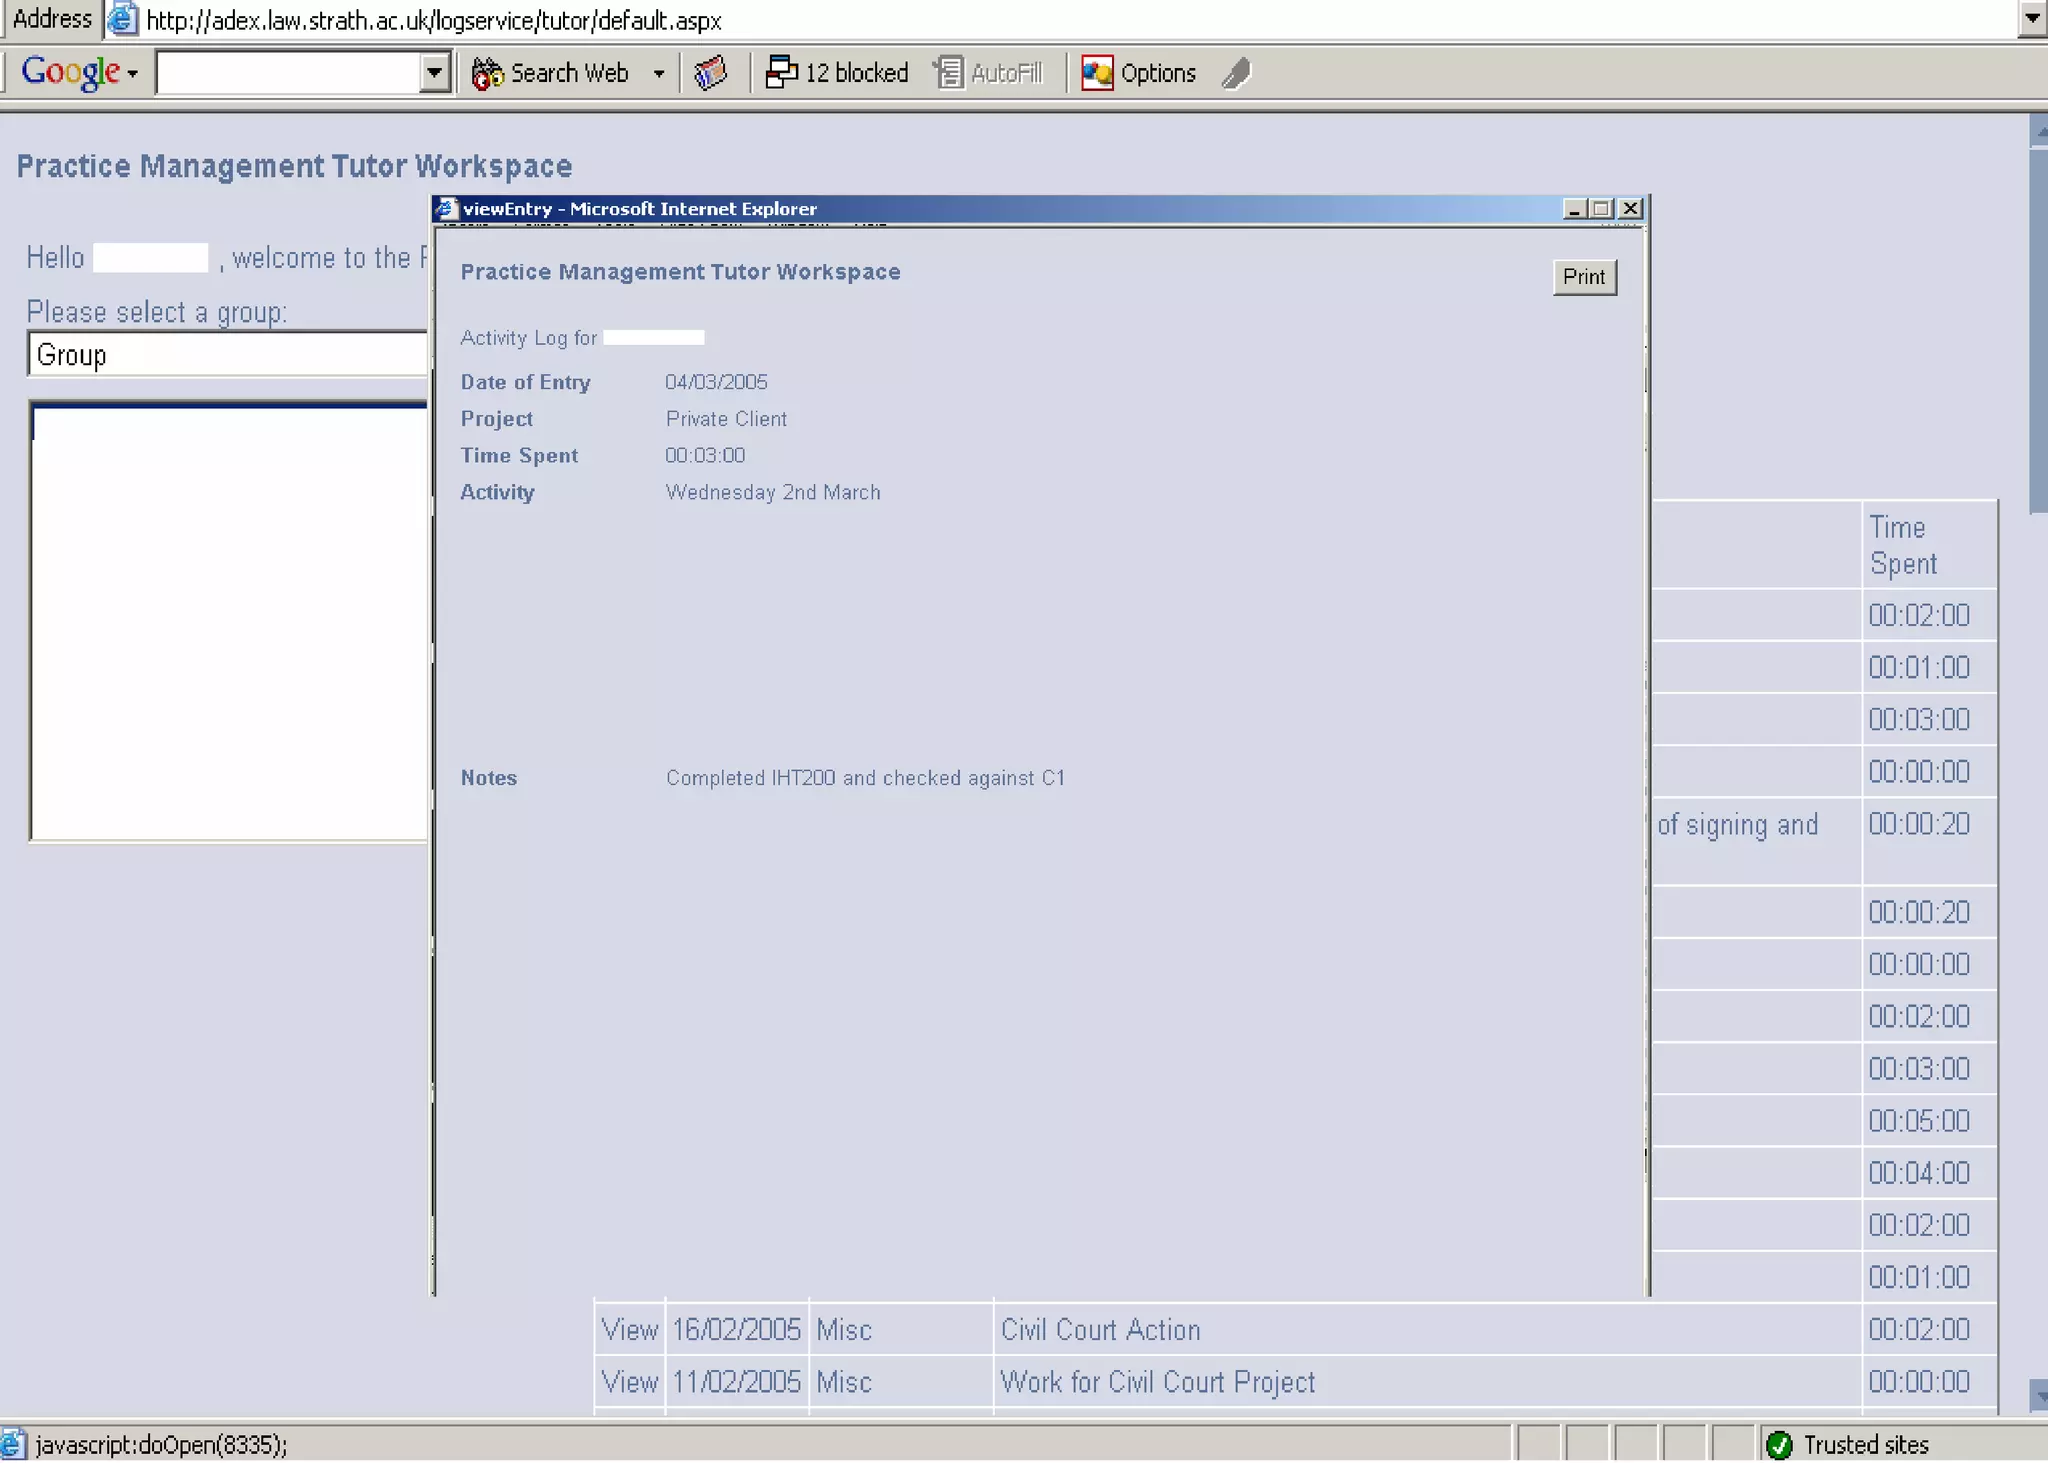Open the Google search box dropdown arrow
Image resolution: width=2048 pixels, height=1463 pixels.
click(x=434, y=73)
